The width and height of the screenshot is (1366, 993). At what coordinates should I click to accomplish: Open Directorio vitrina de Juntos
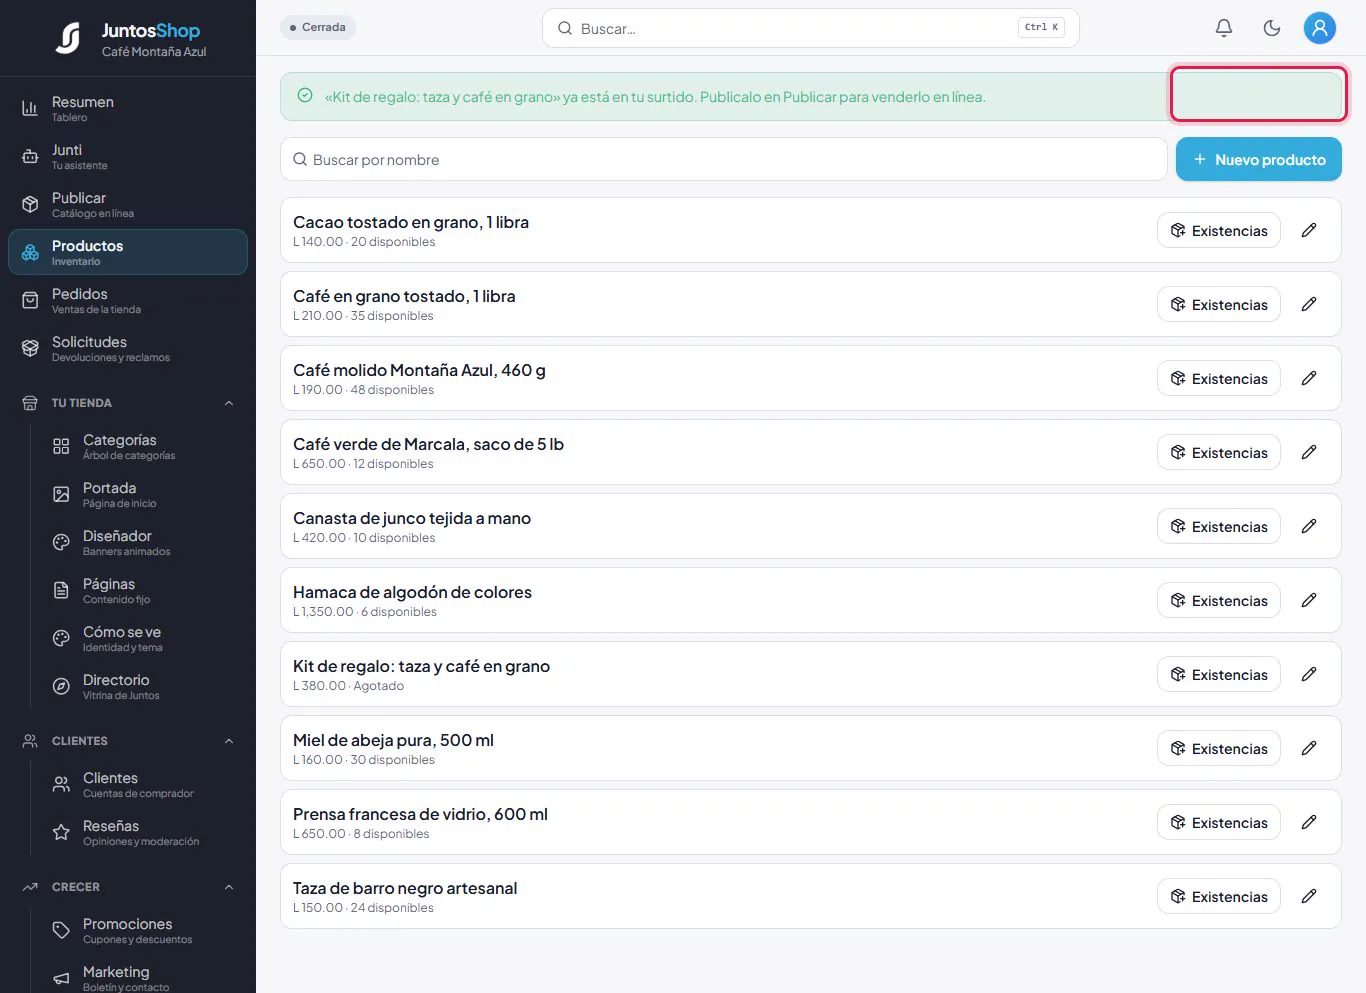coord(143,686)
